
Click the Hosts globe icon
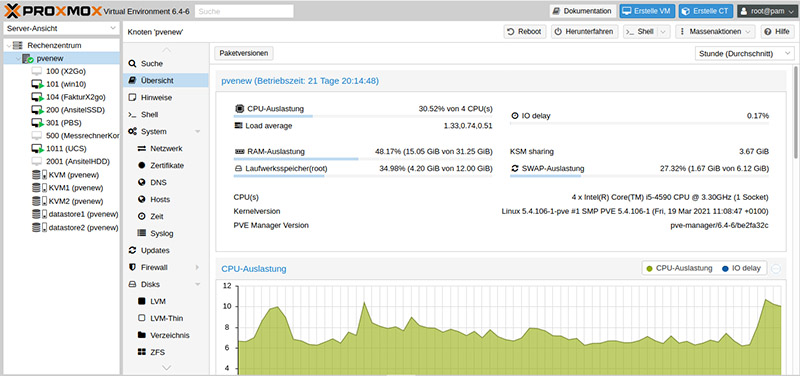coord(142,199)
